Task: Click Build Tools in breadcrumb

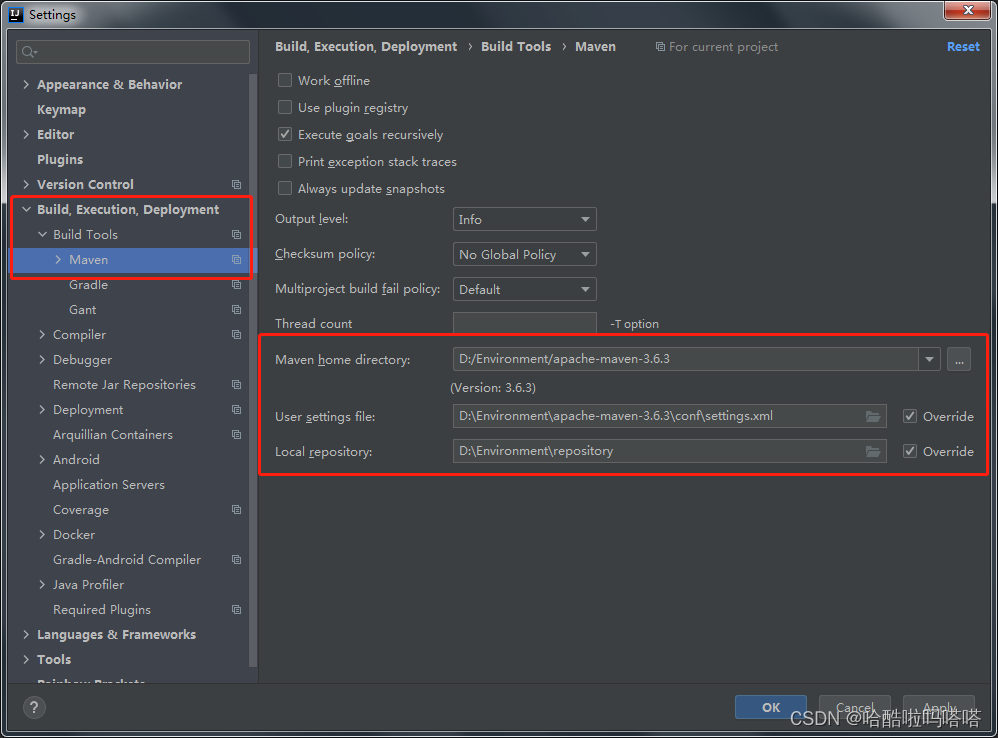Action: 516,46
